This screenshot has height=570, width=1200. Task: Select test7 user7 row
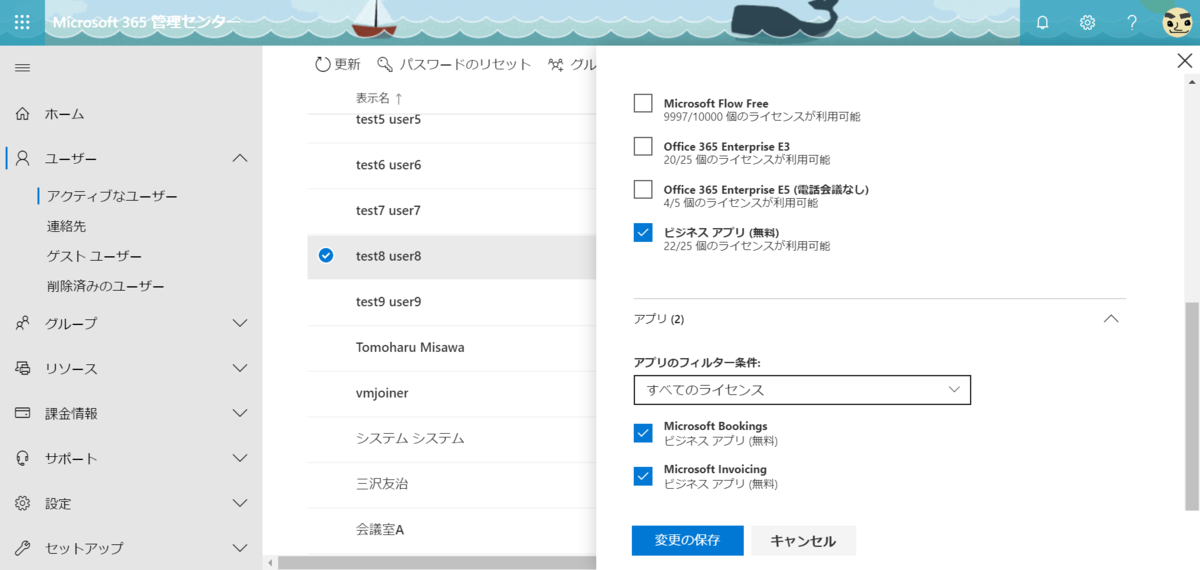click(451, 210)
